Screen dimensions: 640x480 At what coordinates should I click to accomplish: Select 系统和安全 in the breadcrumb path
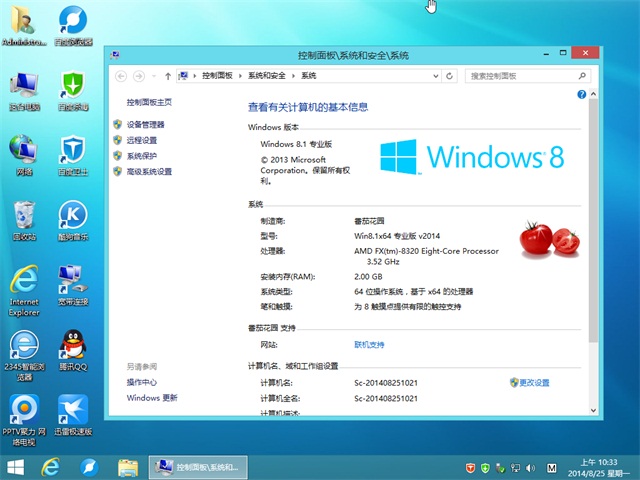267,75
